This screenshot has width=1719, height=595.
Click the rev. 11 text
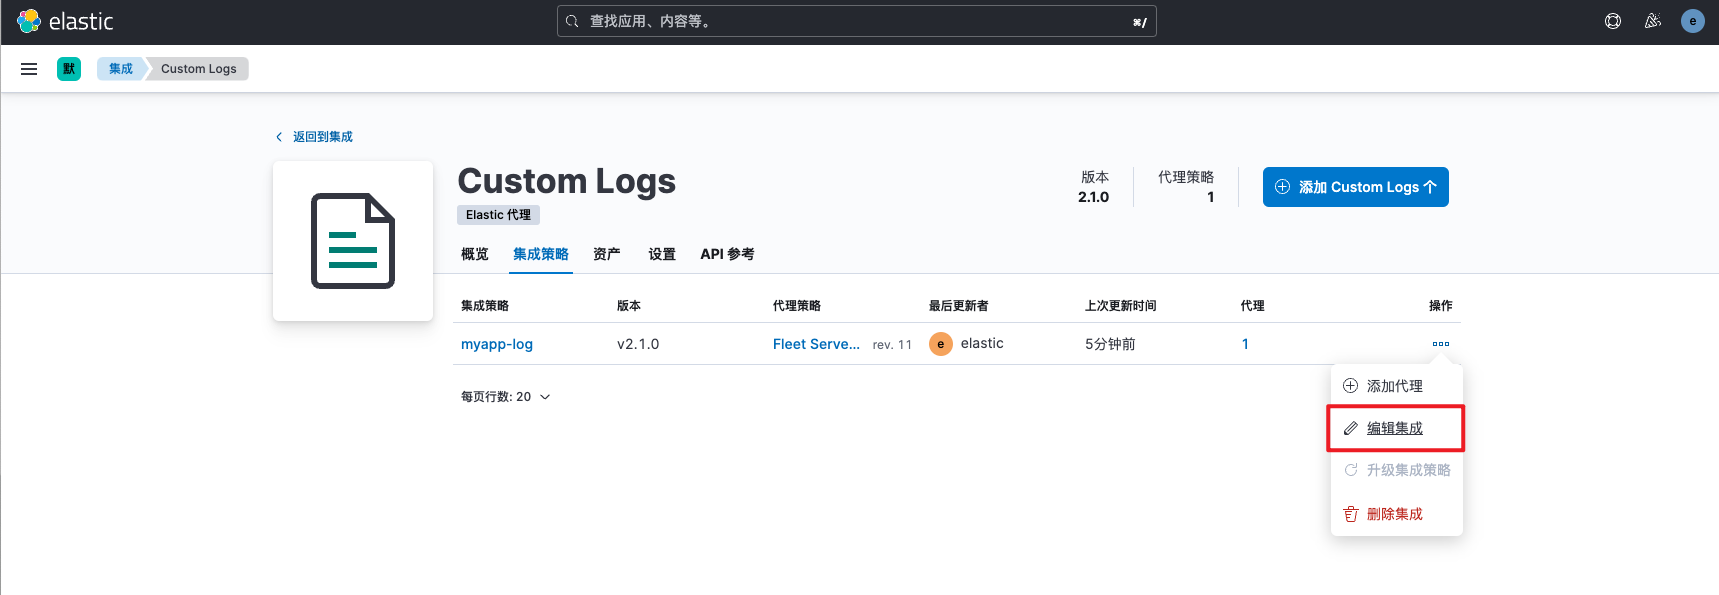click(x=892, y=345)
